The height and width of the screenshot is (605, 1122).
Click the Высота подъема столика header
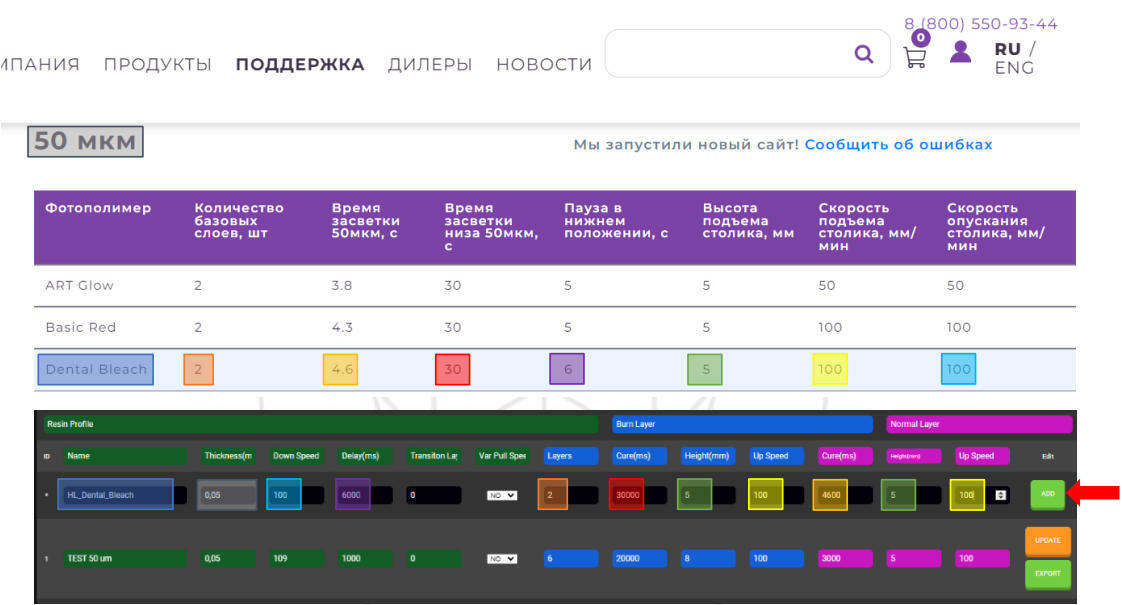748,221
